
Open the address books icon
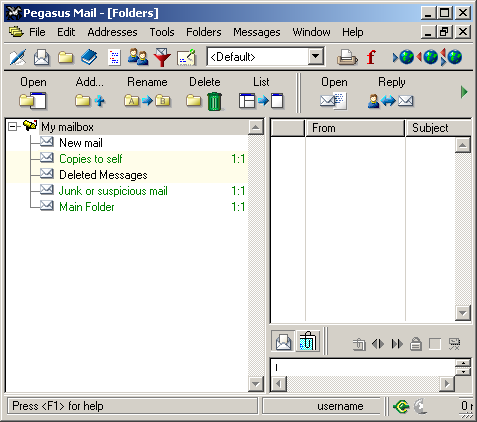point(89,57)
